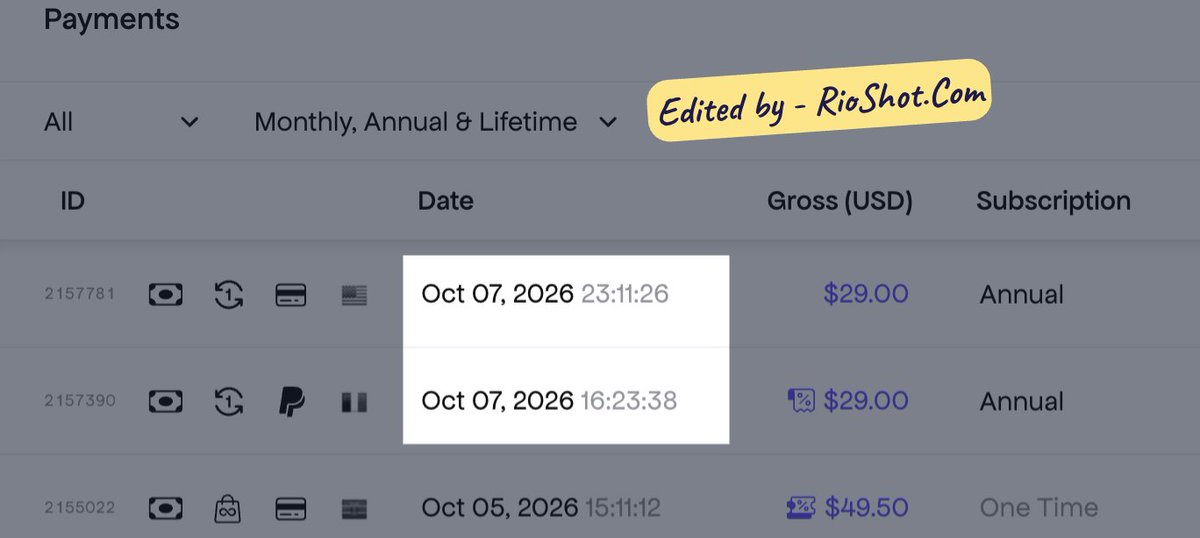Viewport: 1200px width, 538px height.
Task: Open payment ID 2157781
Action: [80, 294]
